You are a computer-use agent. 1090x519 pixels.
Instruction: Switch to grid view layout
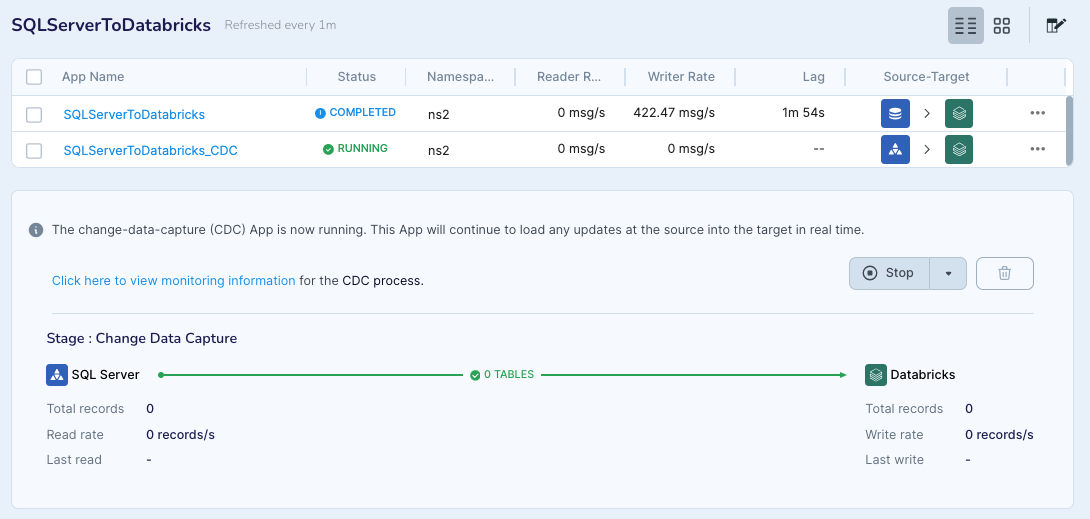(x=1002, y=26)
